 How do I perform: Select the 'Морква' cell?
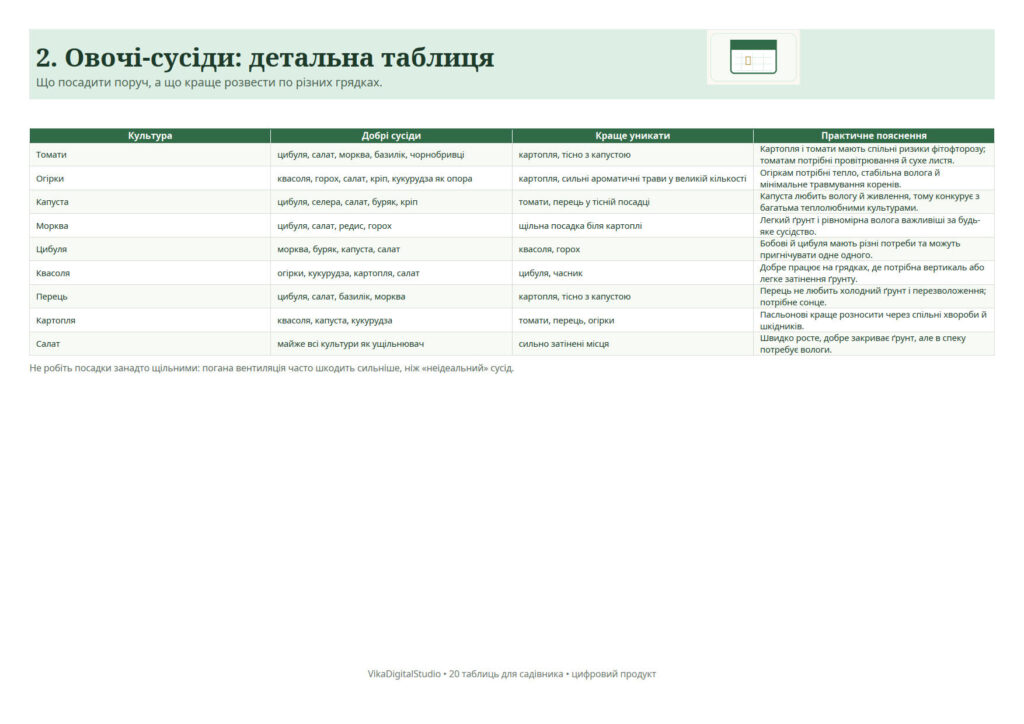point(150,226)
